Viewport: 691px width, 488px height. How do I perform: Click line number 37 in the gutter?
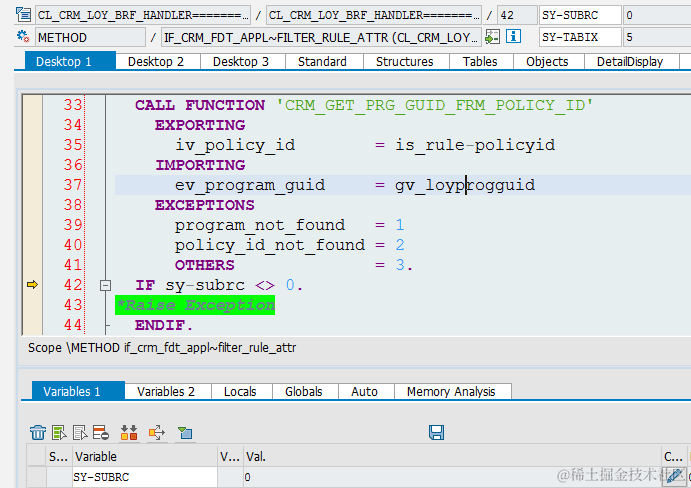pos(73,185)
